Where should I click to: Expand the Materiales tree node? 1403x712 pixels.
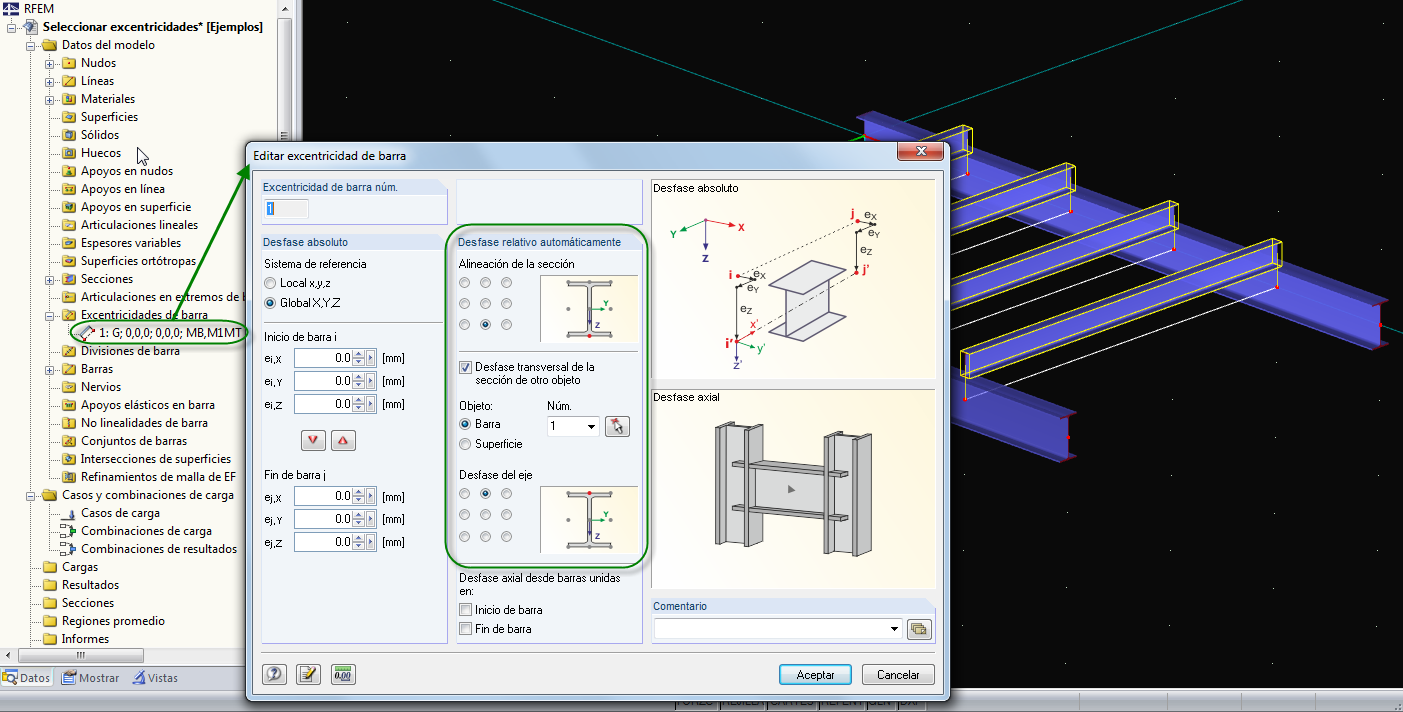coord(50,99)
